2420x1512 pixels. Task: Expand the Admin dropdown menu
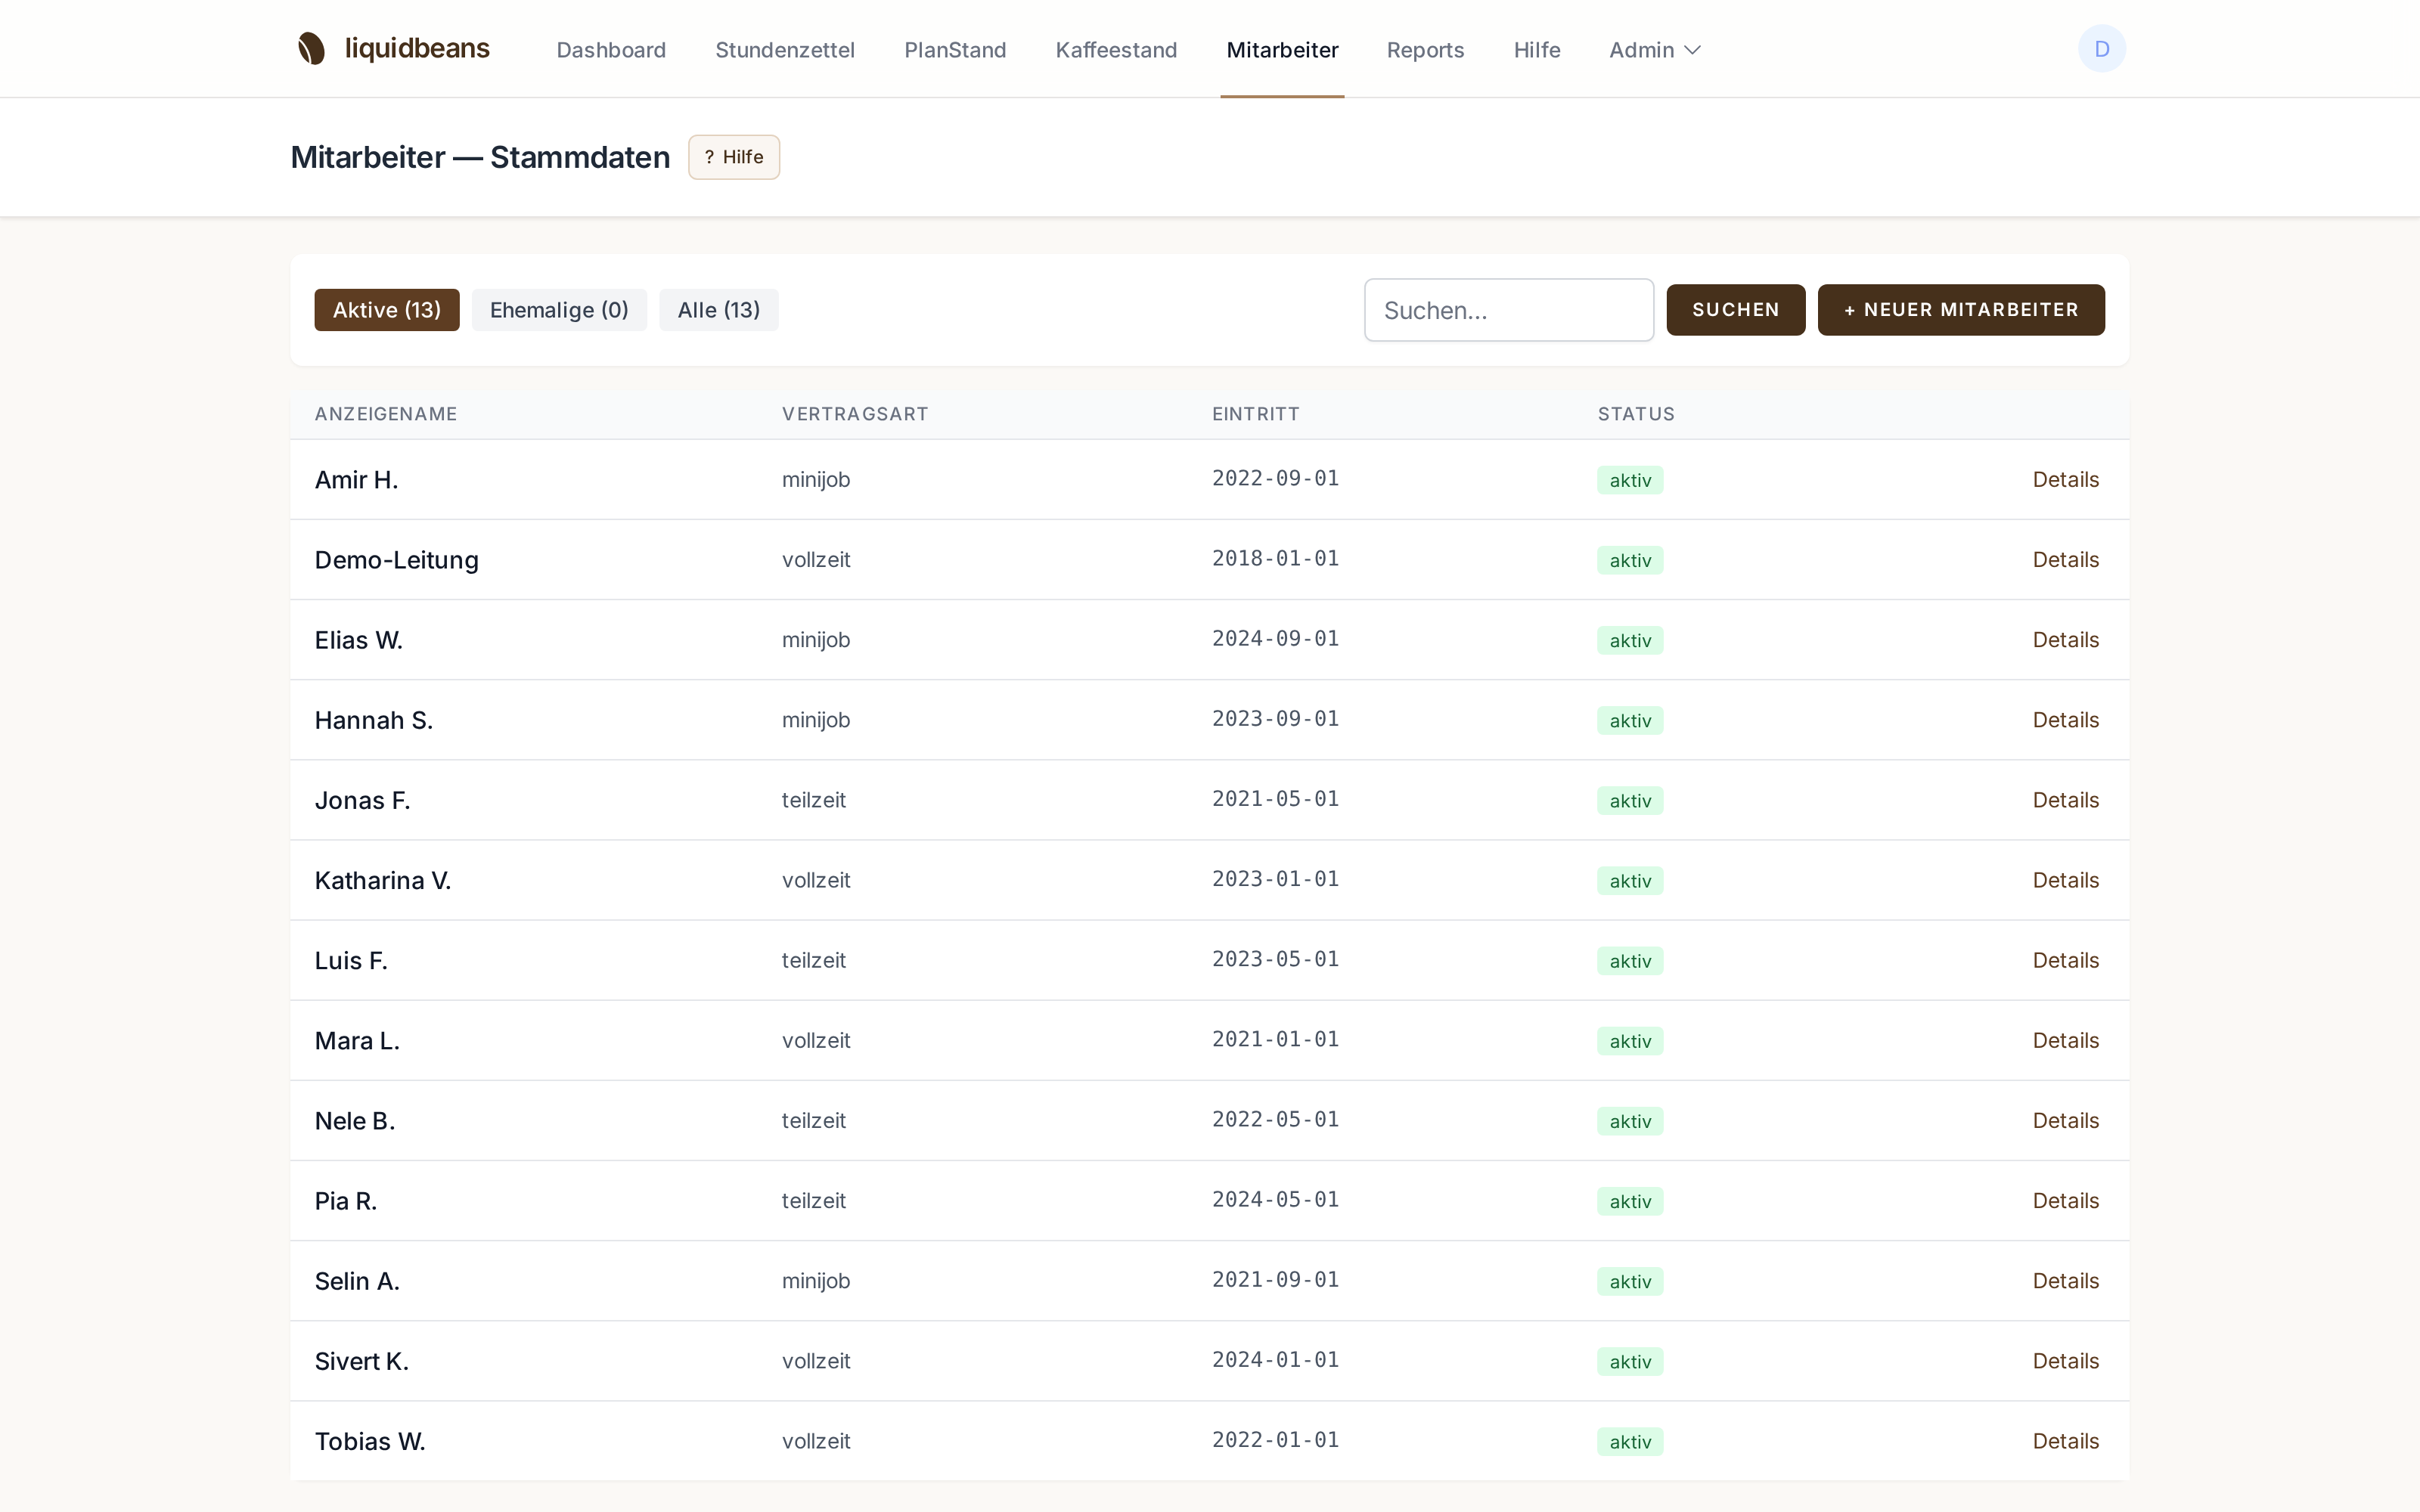pyautogui.click(x=1654, y=50)
